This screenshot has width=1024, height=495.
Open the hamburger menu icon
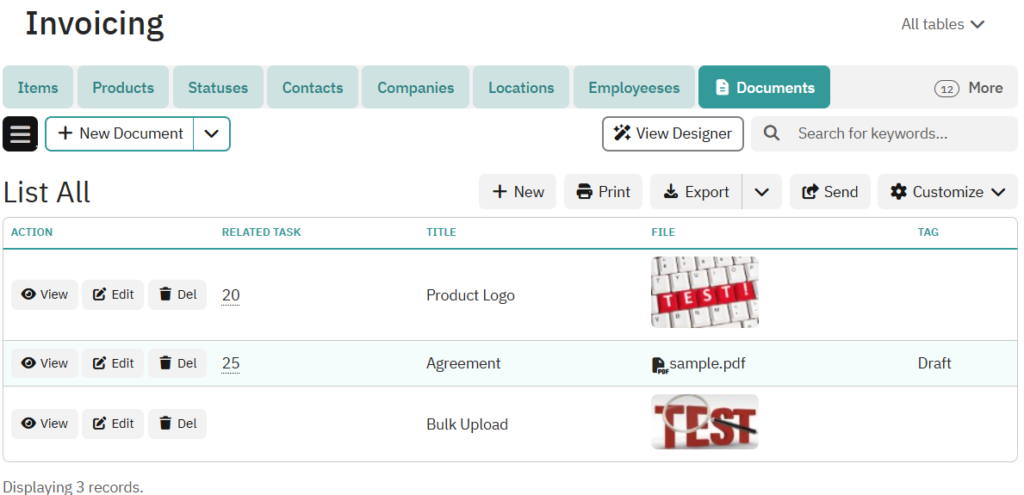[20, 134]
